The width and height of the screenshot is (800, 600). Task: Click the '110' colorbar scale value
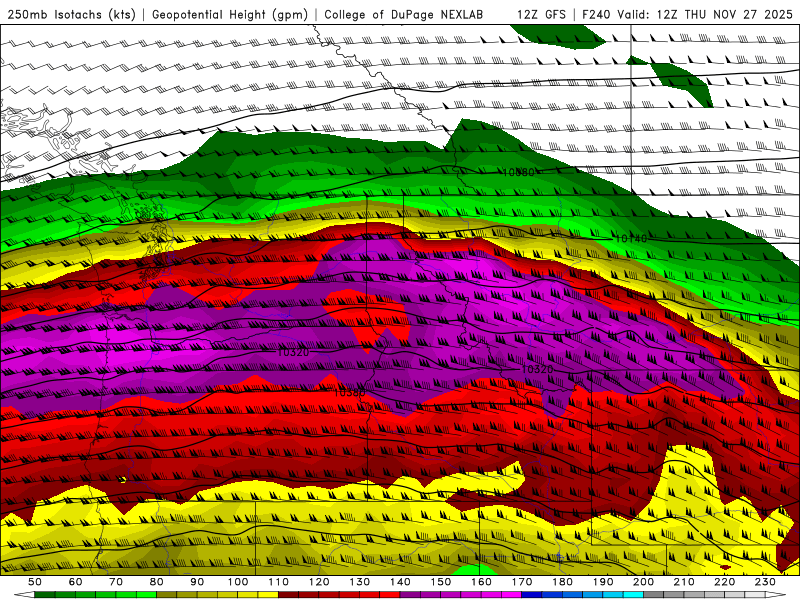click(279, 582)
